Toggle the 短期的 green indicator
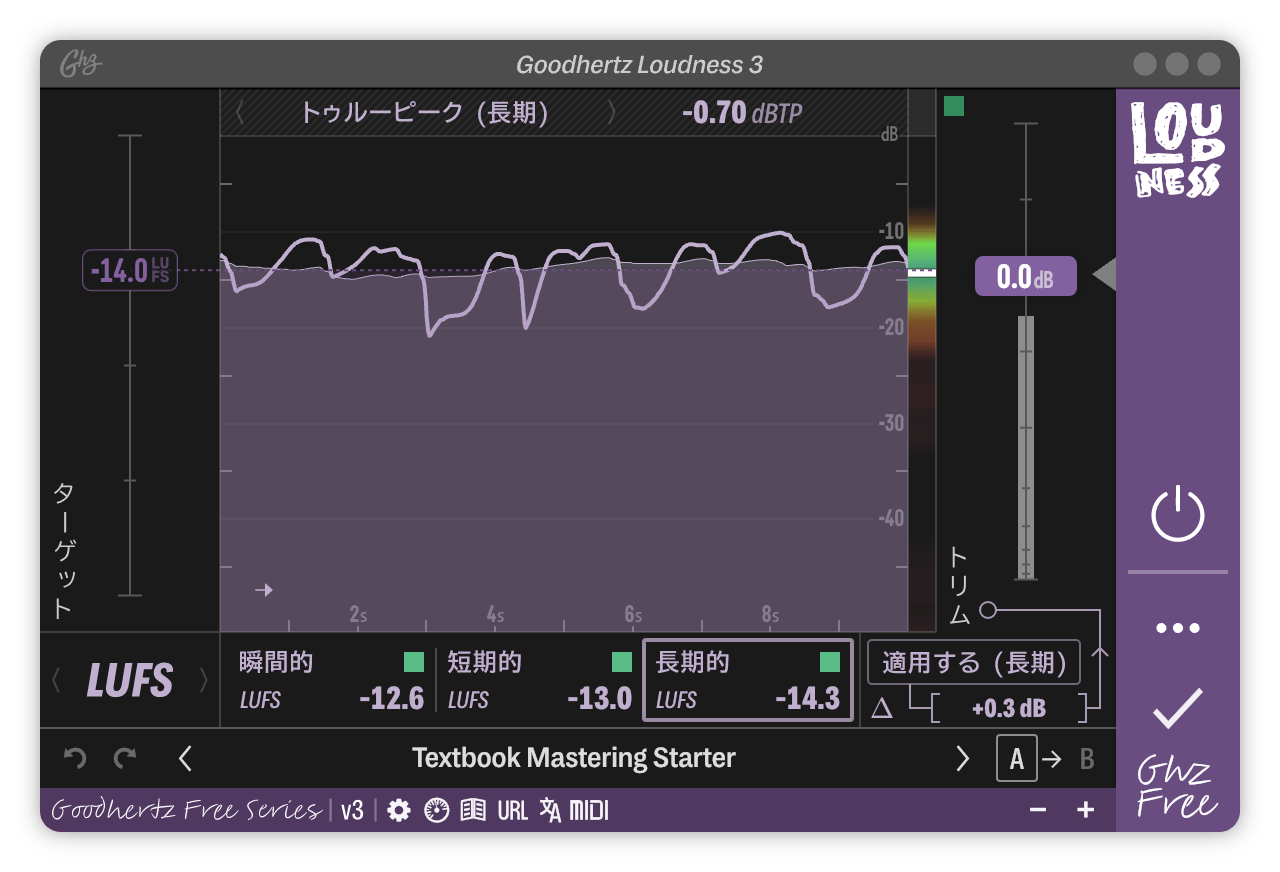This screenshot has height=872, width=1280. (622, 662)
